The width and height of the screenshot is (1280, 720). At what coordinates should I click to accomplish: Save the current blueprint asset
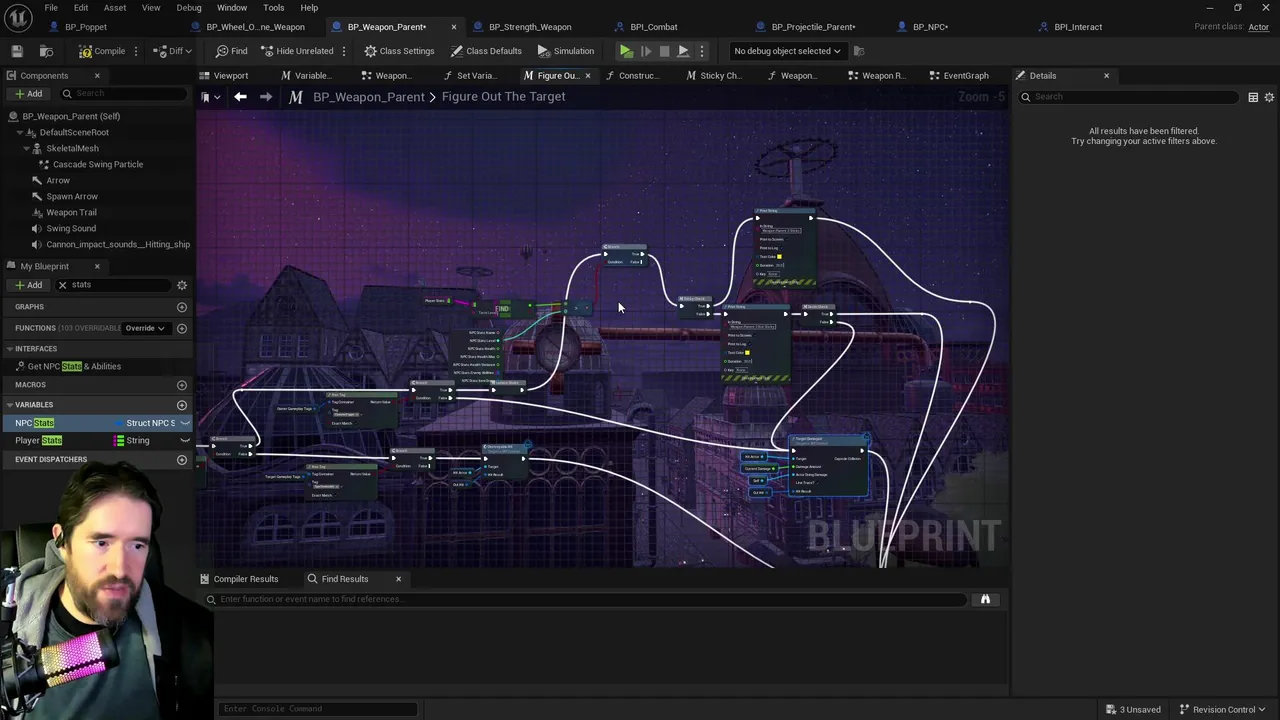click(17, 51)
